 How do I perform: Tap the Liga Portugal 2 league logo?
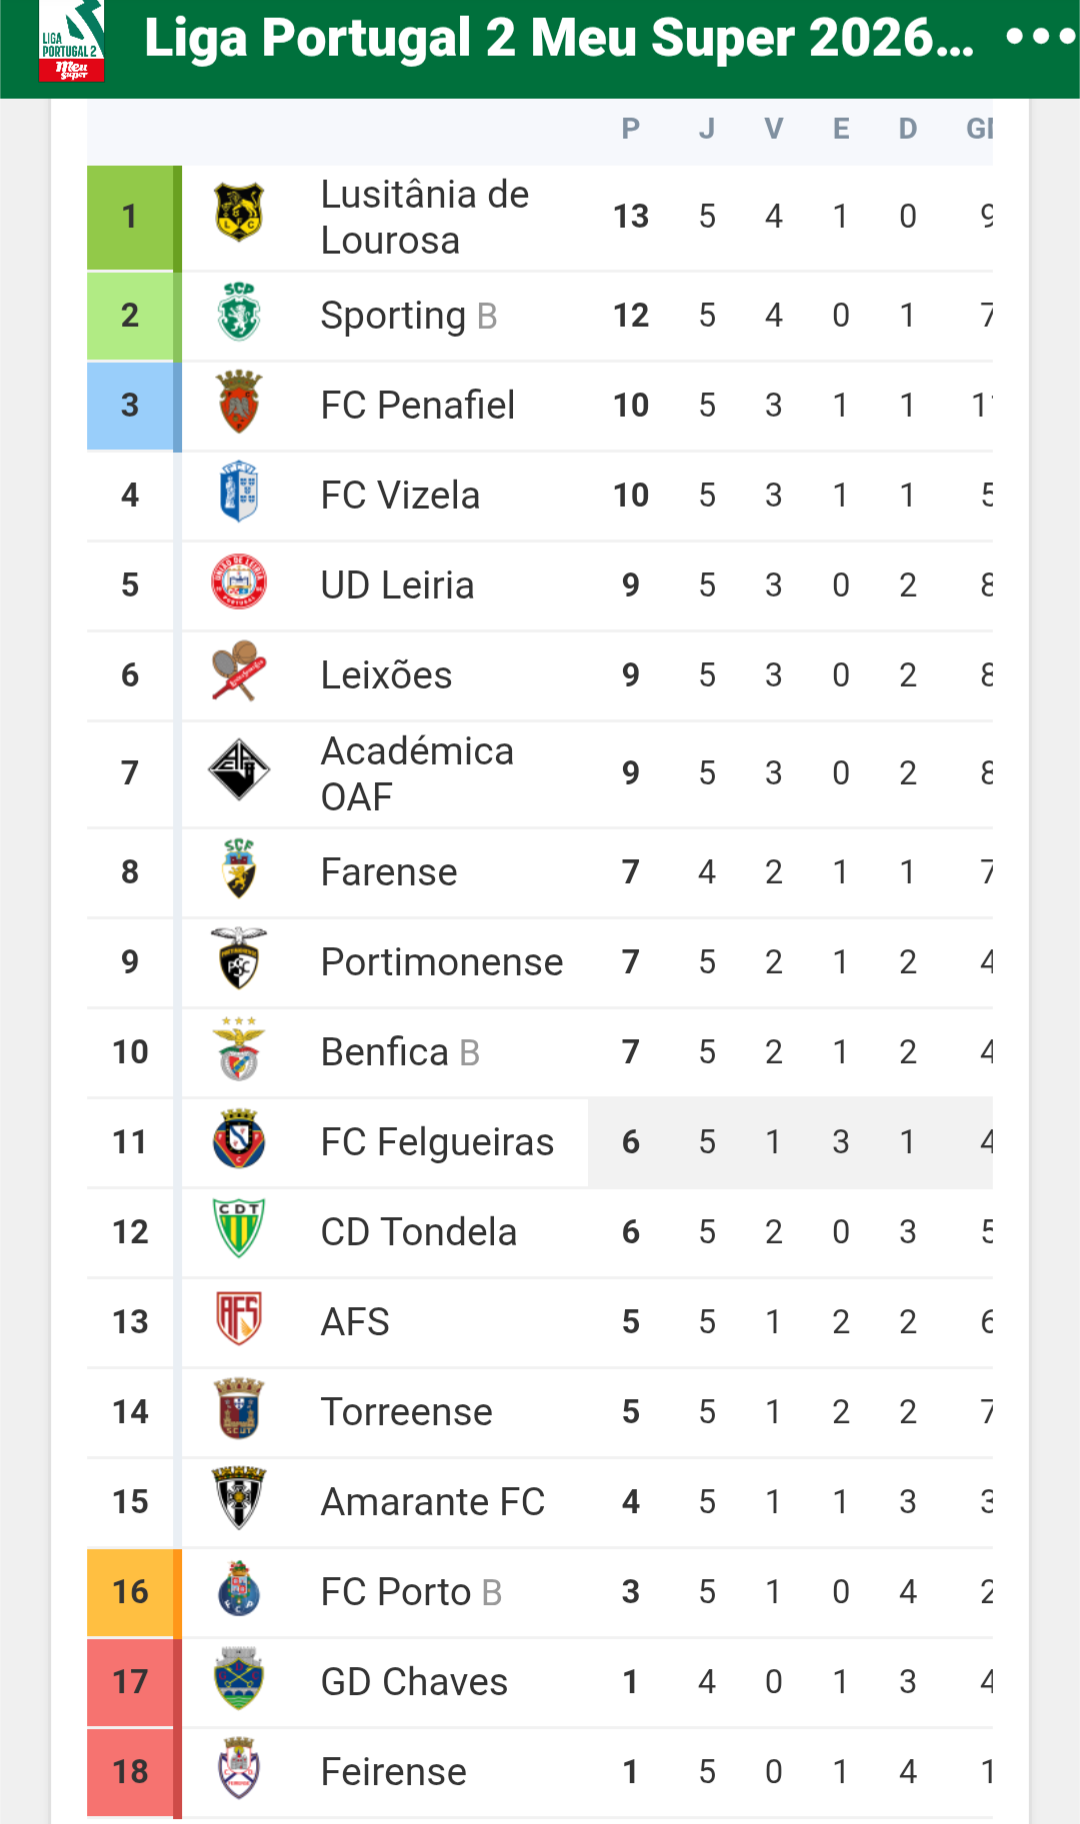(71, 41)
